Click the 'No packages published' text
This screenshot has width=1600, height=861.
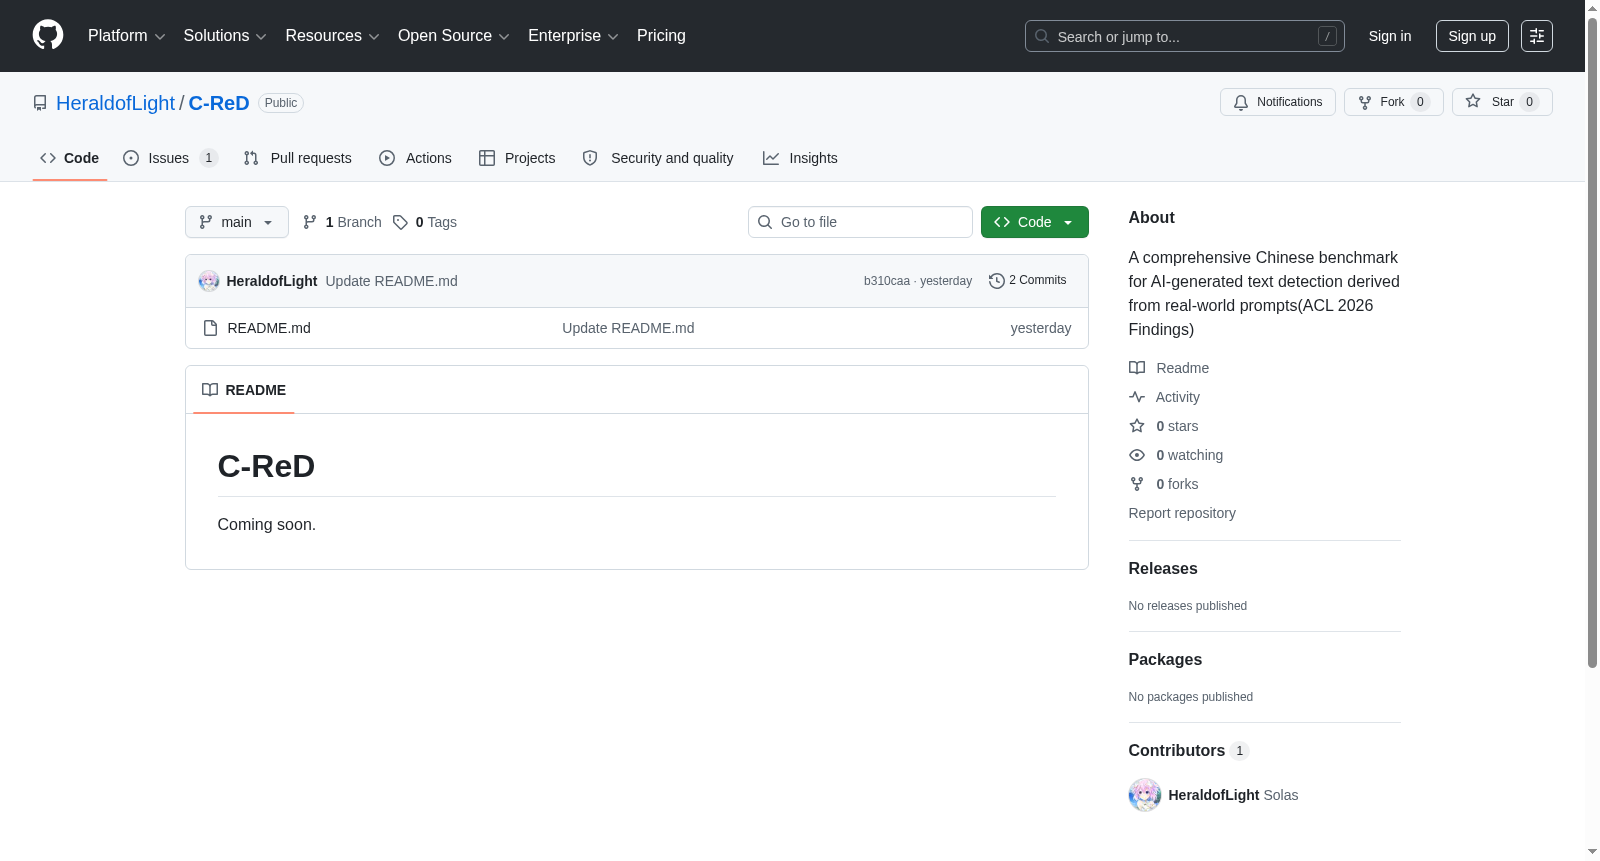tap(1191, 697)
